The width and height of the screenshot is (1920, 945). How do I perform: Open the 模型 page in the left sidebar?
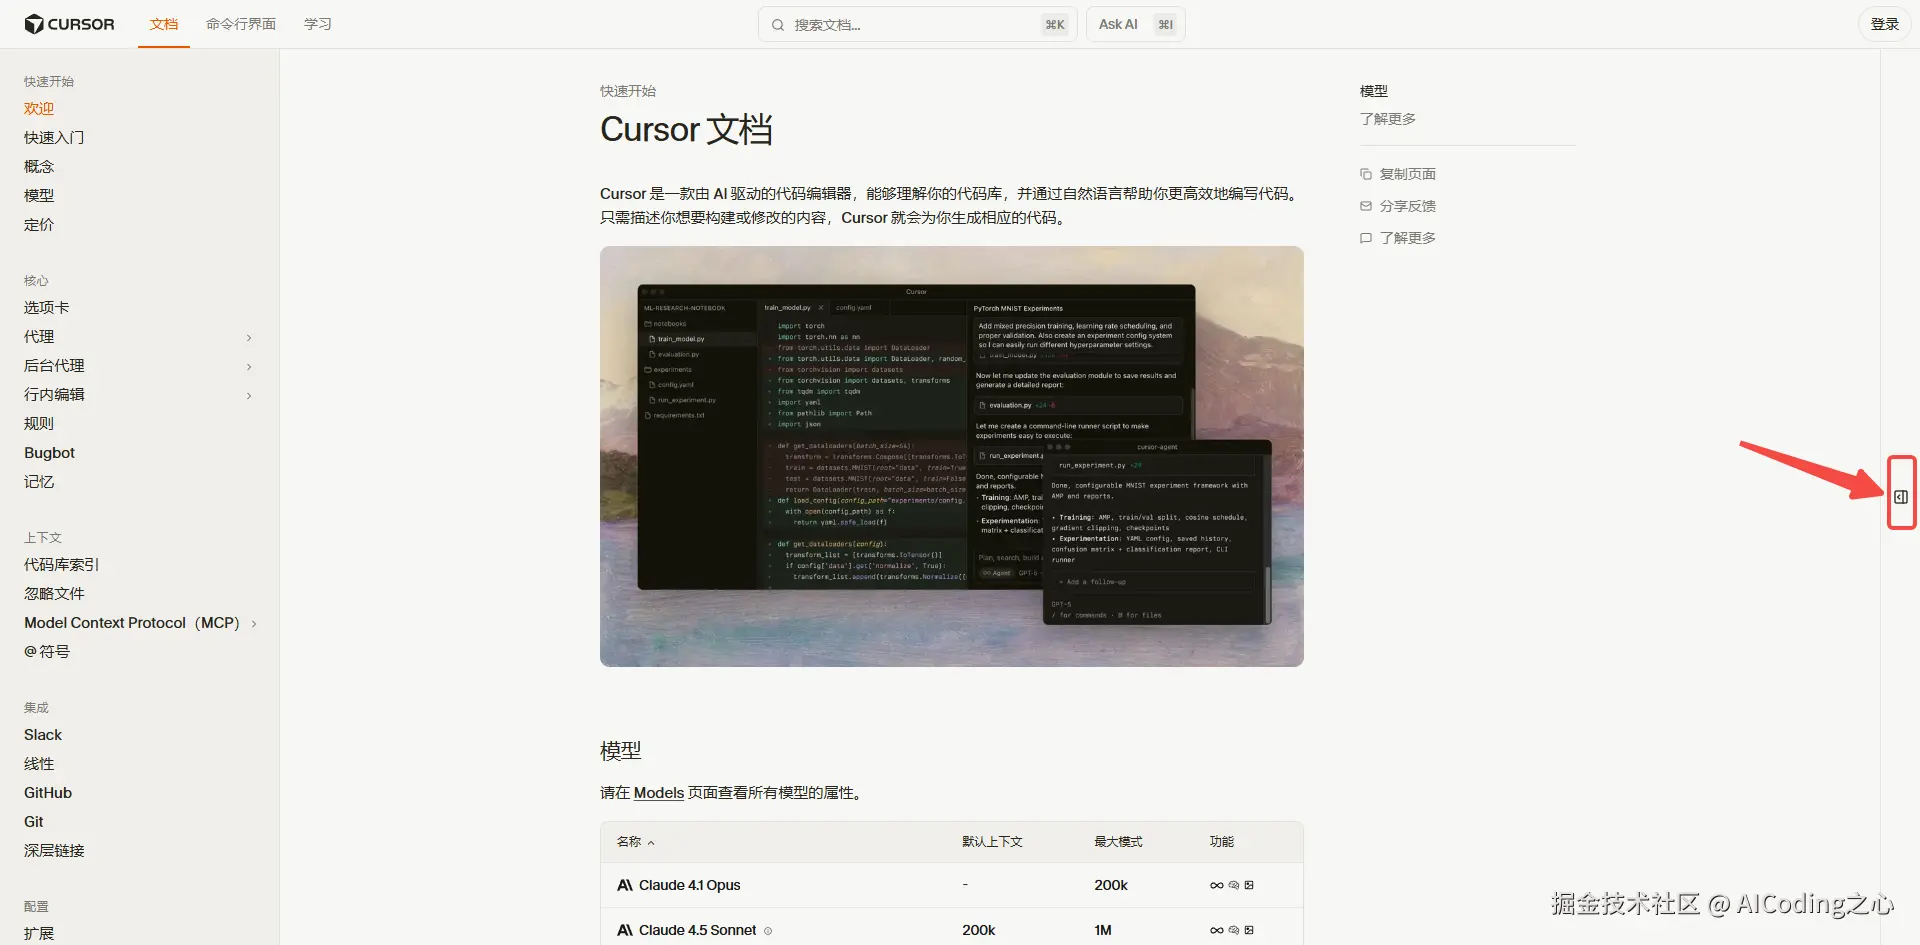pyautogui.click(x=39, y=196)
